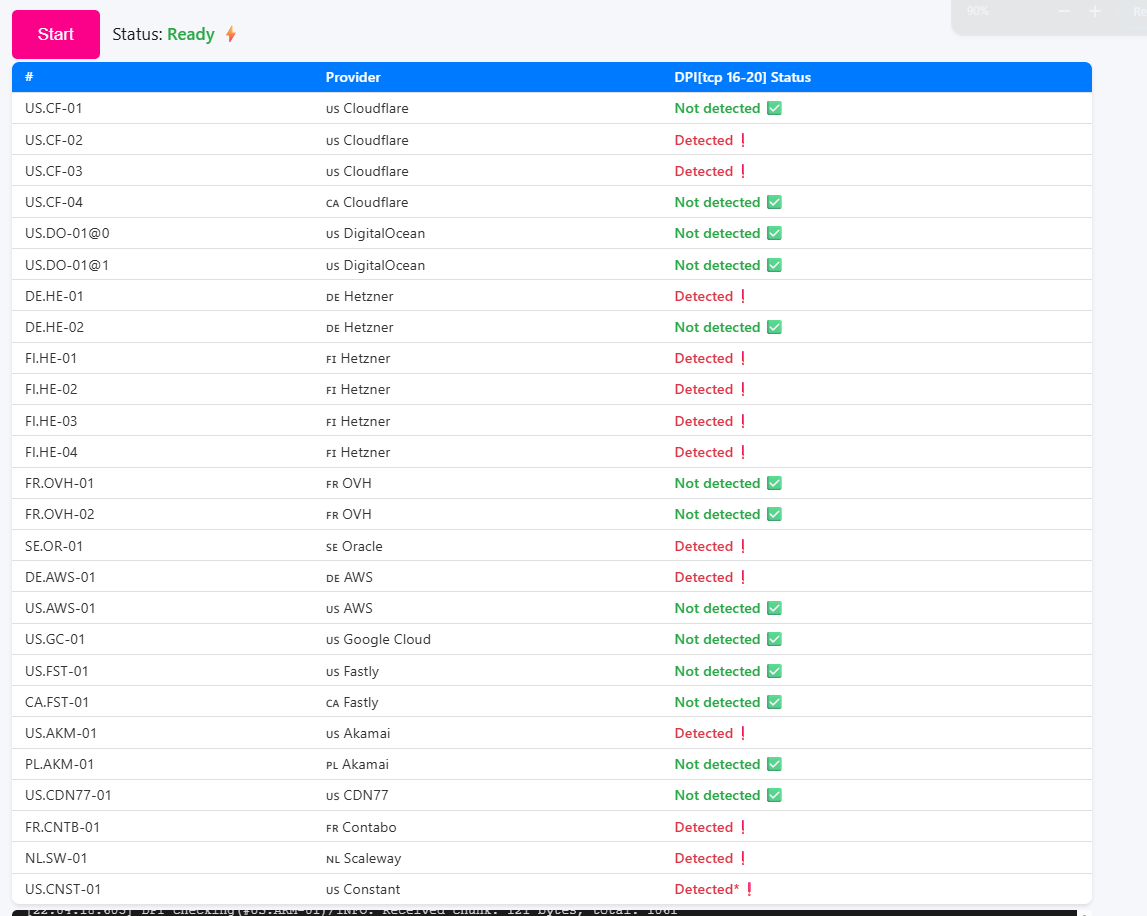This screenshot has height=916, width=1147.
Task: Click 'Not detected' status in US.GC-01 row
Action: coord(718,639)
